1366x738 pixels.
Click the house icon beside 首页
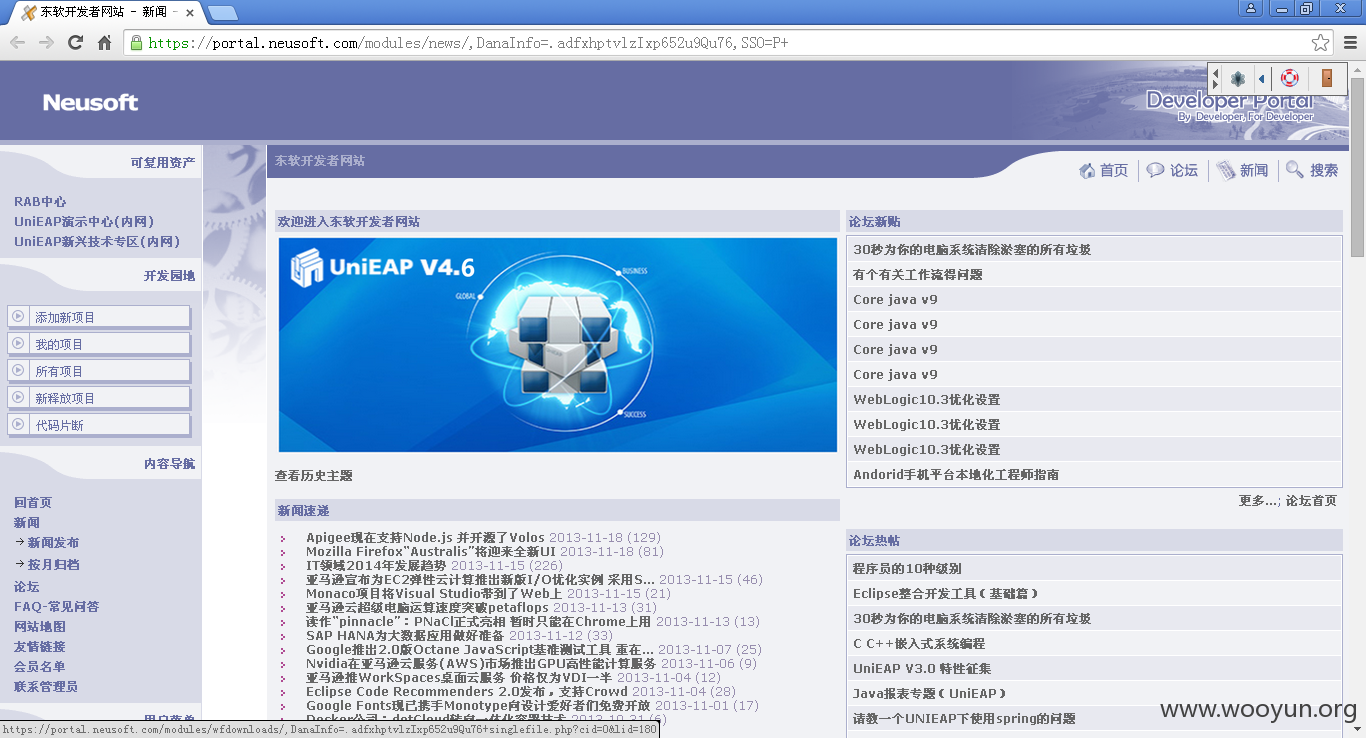[1087, 171]
